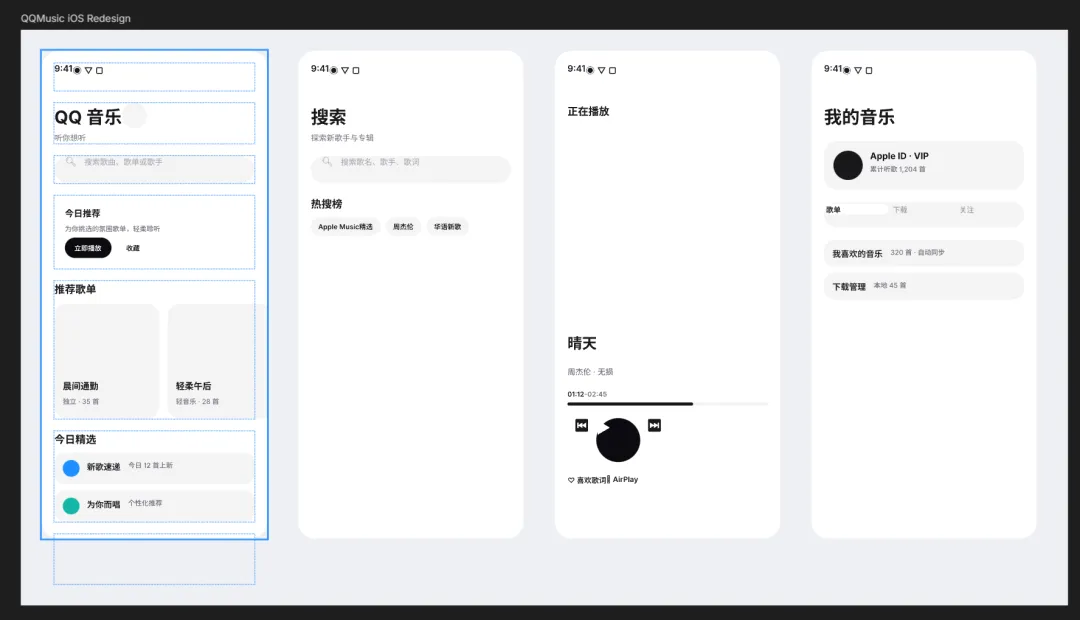This screenshot has width=1080, height=620.
Task: Tap the 华语新歌 chip
Action: [448, 227]
